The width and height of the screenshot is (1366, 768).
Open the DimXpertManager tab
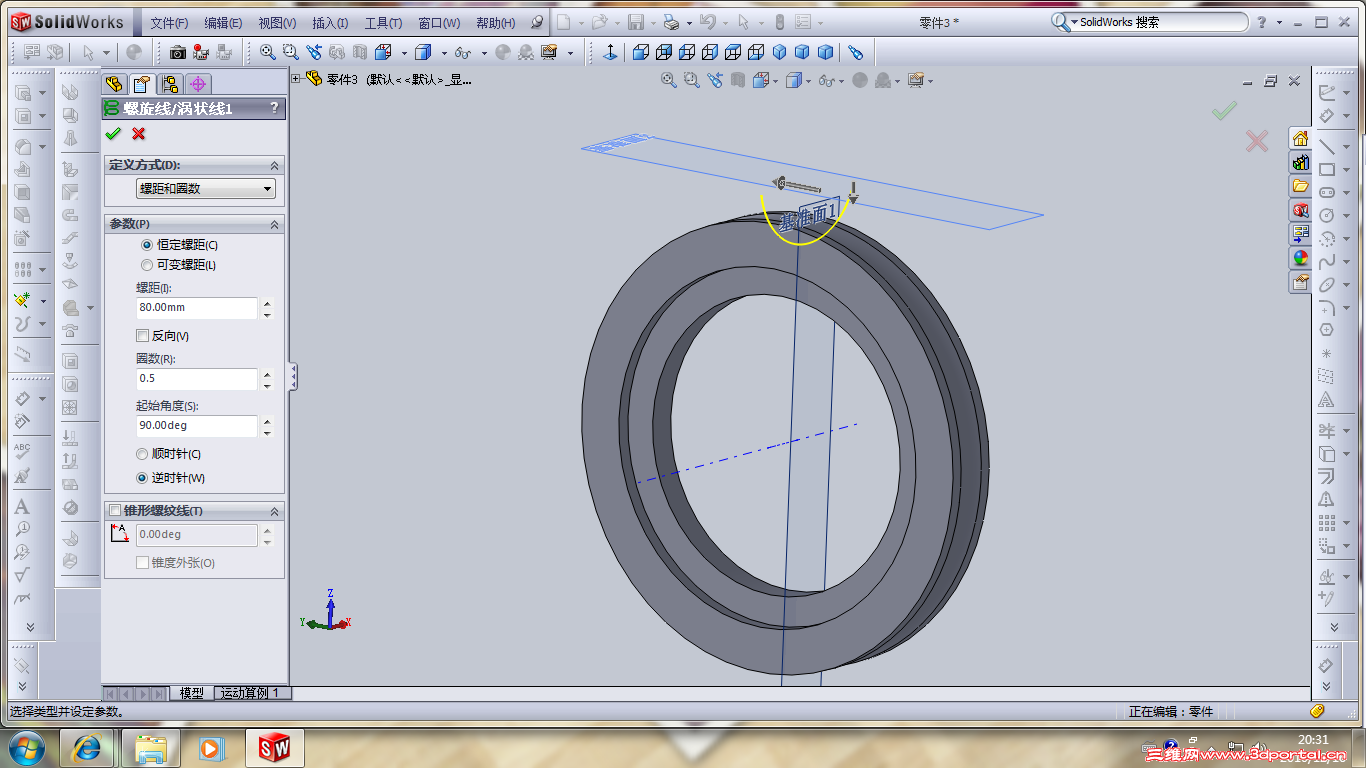point(198,84)
